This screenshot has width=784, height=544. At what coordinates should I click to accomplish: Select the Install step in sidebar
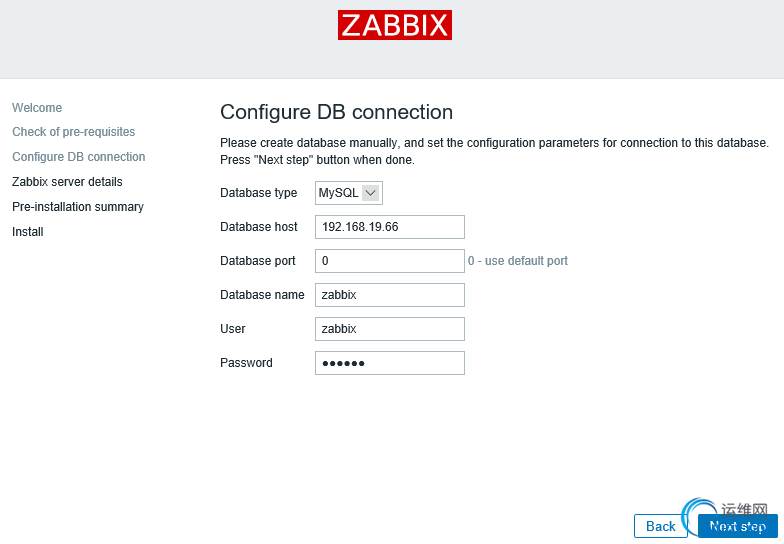pos(28,232)
